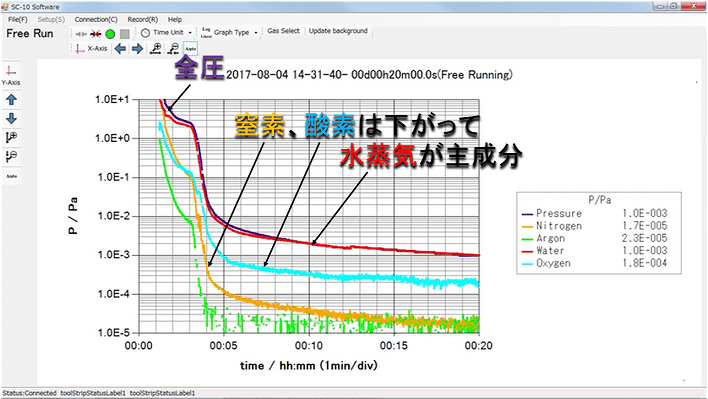Image resolution: width=708 pixels, height=399 pixels.
Task: Toggle X-axis Auto scaling
Action: tap(191, 49)
